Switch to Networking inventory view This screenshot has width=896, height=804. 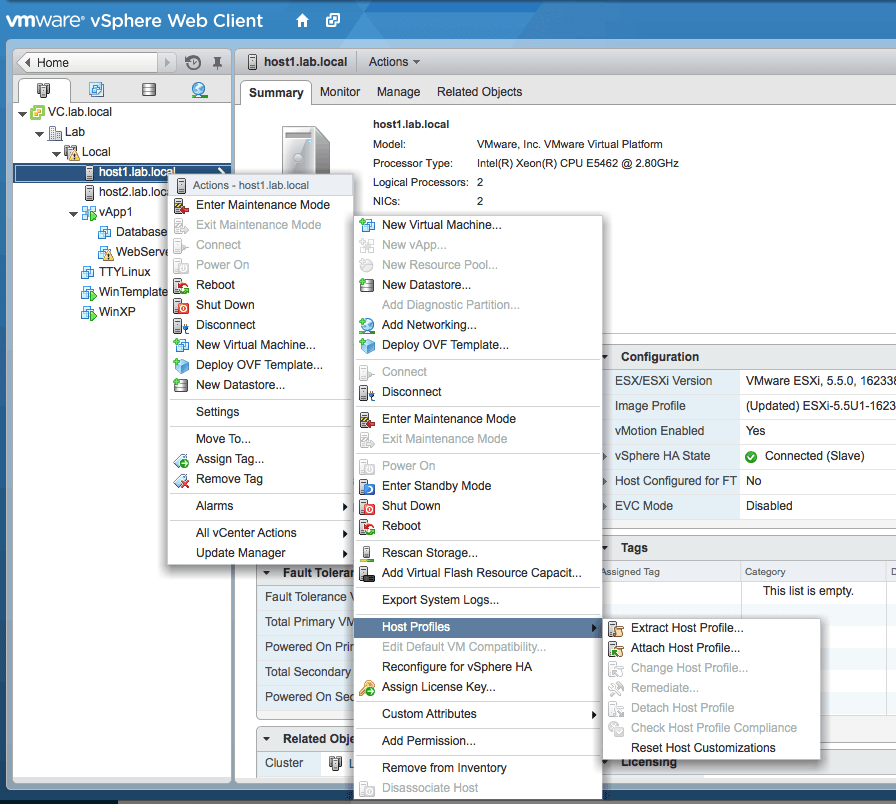click(199, 90)
